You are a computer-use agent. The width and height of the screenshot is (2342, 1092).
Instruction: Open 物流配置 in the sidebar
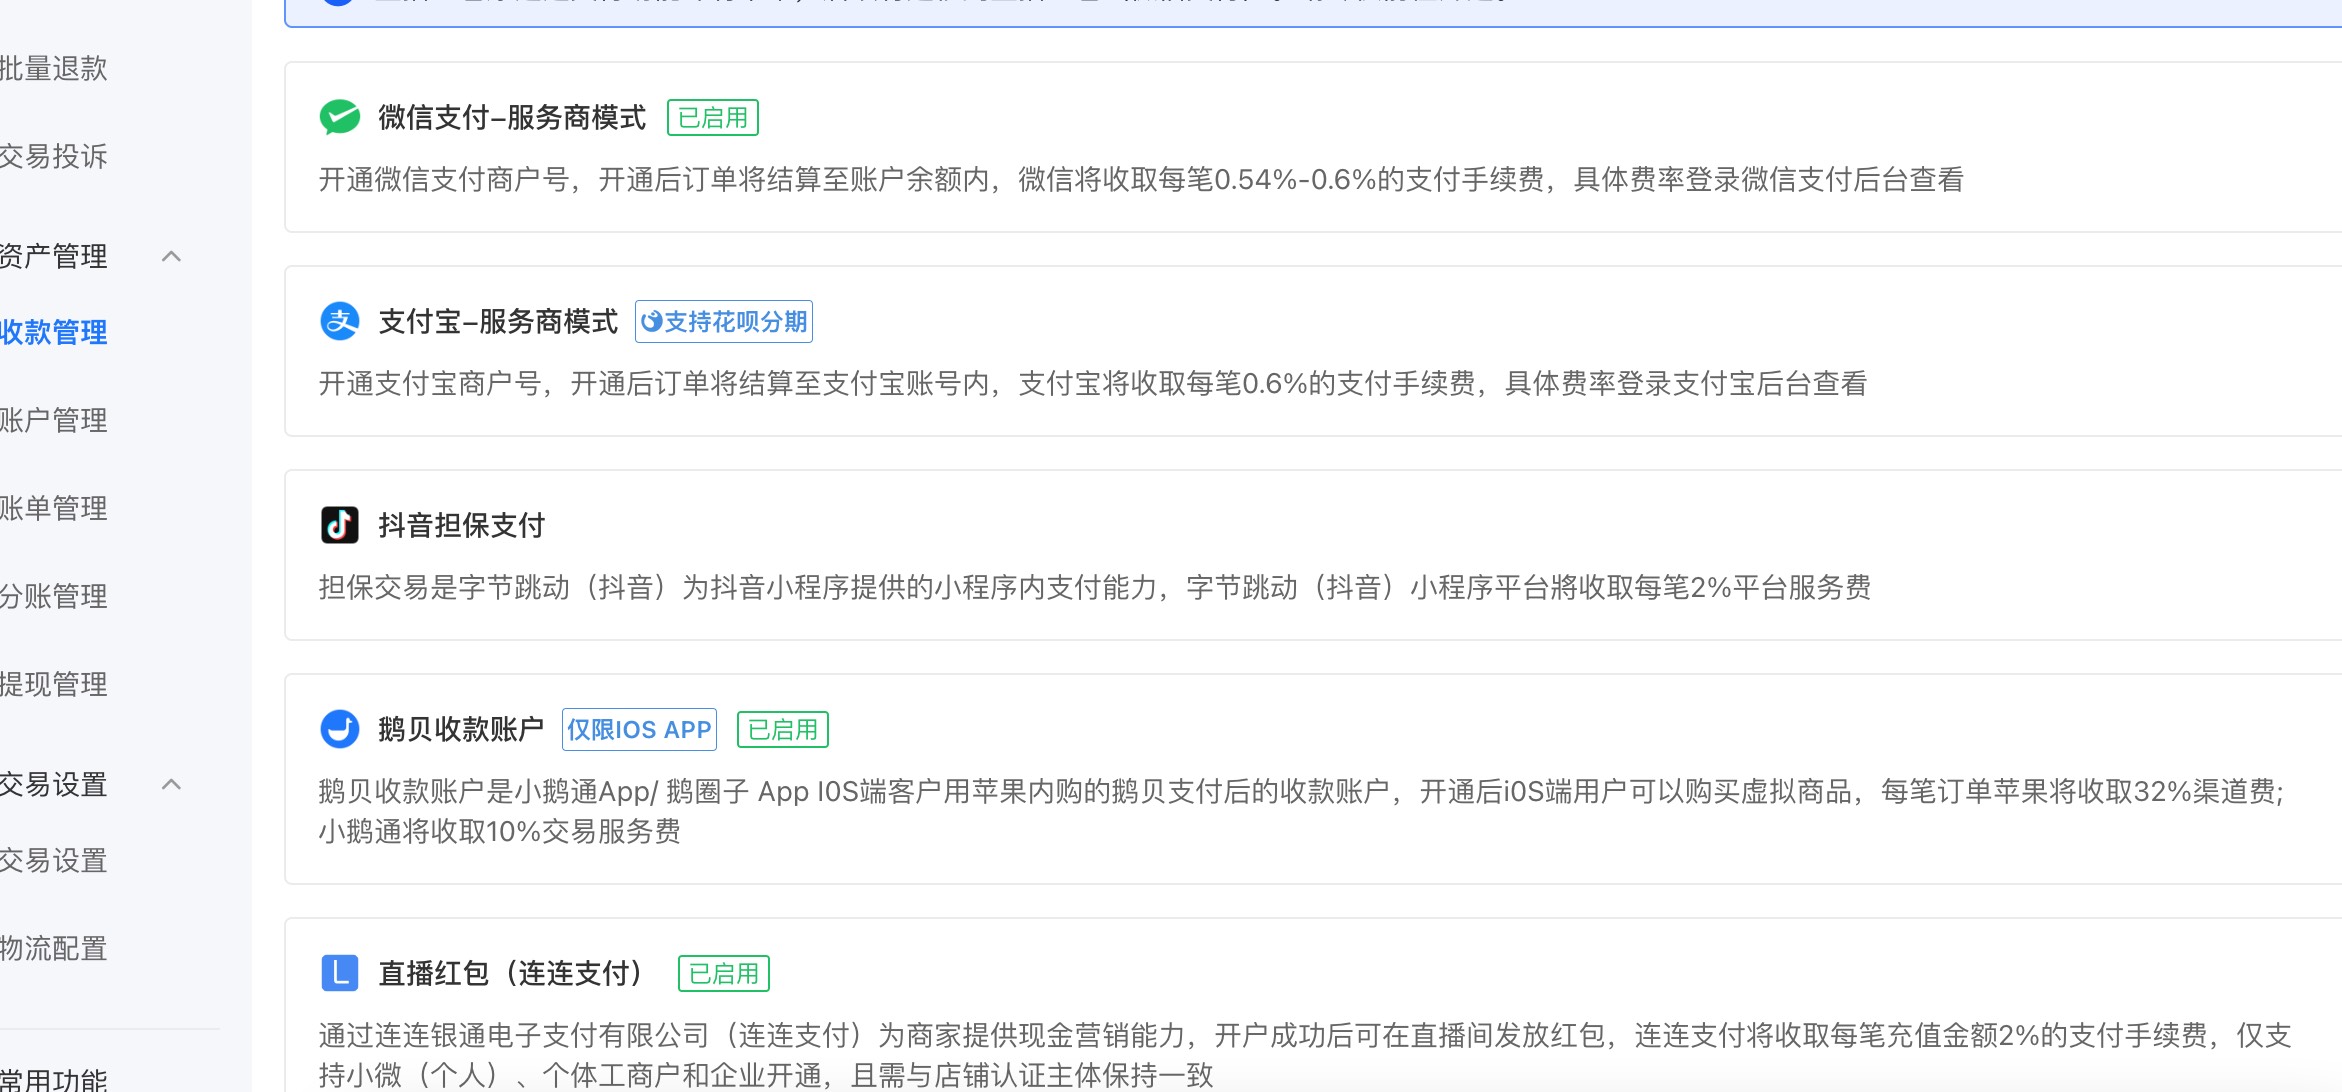click(x=54, y=948)
